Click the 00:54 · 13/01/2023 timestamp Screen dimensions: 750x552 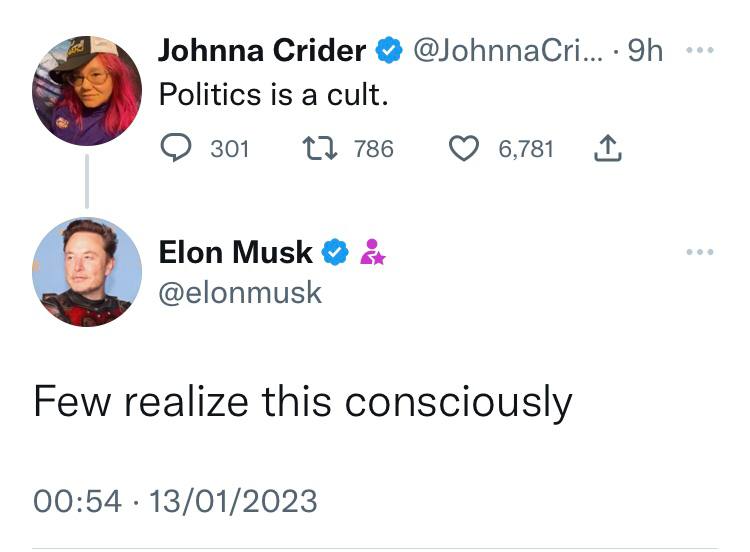[x=175, y=499]
